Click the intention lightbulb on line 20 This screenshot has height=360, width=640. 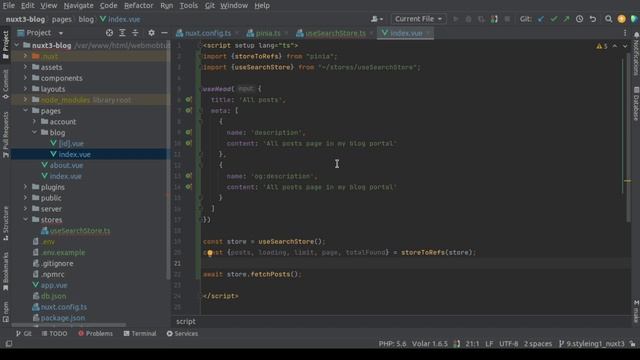210,253
